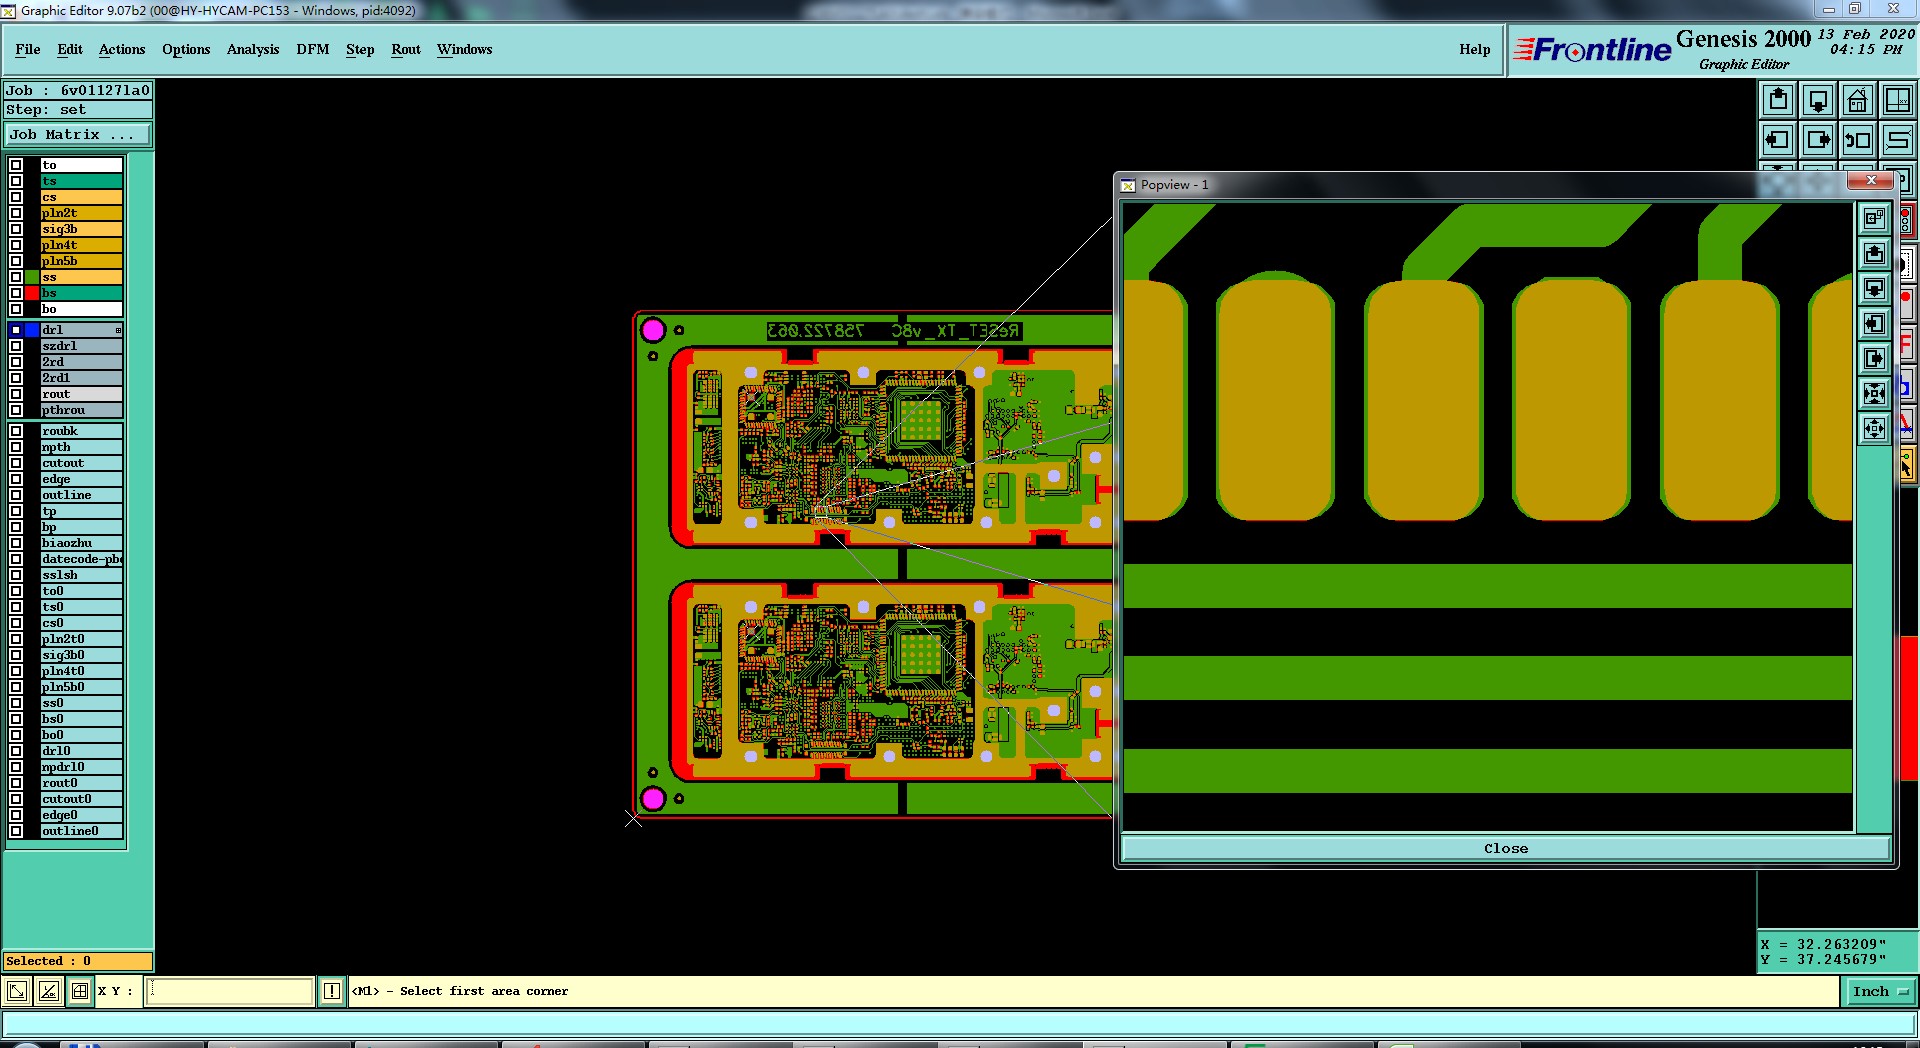Select layer name bo in list

pyautogui.click(x=81, y=309)
